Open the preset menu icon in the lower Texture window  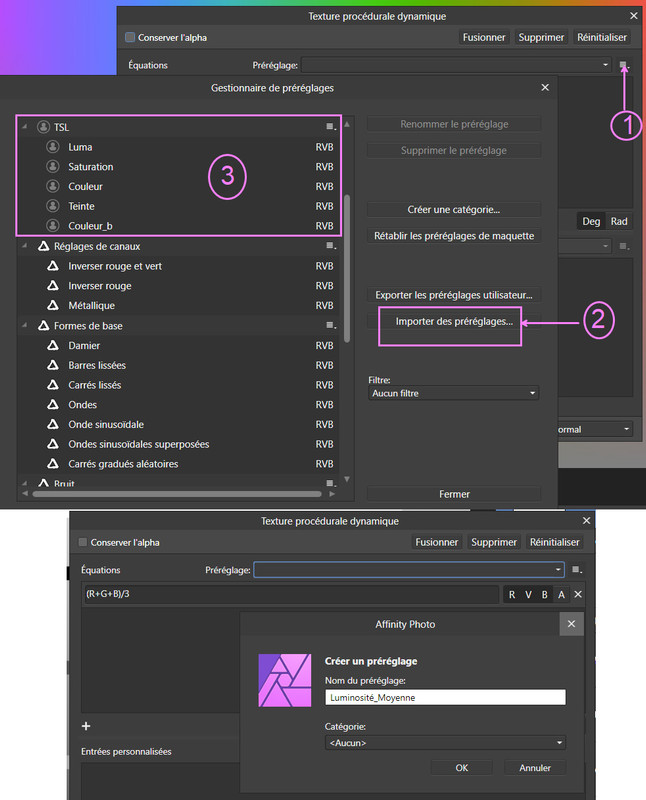577,569
